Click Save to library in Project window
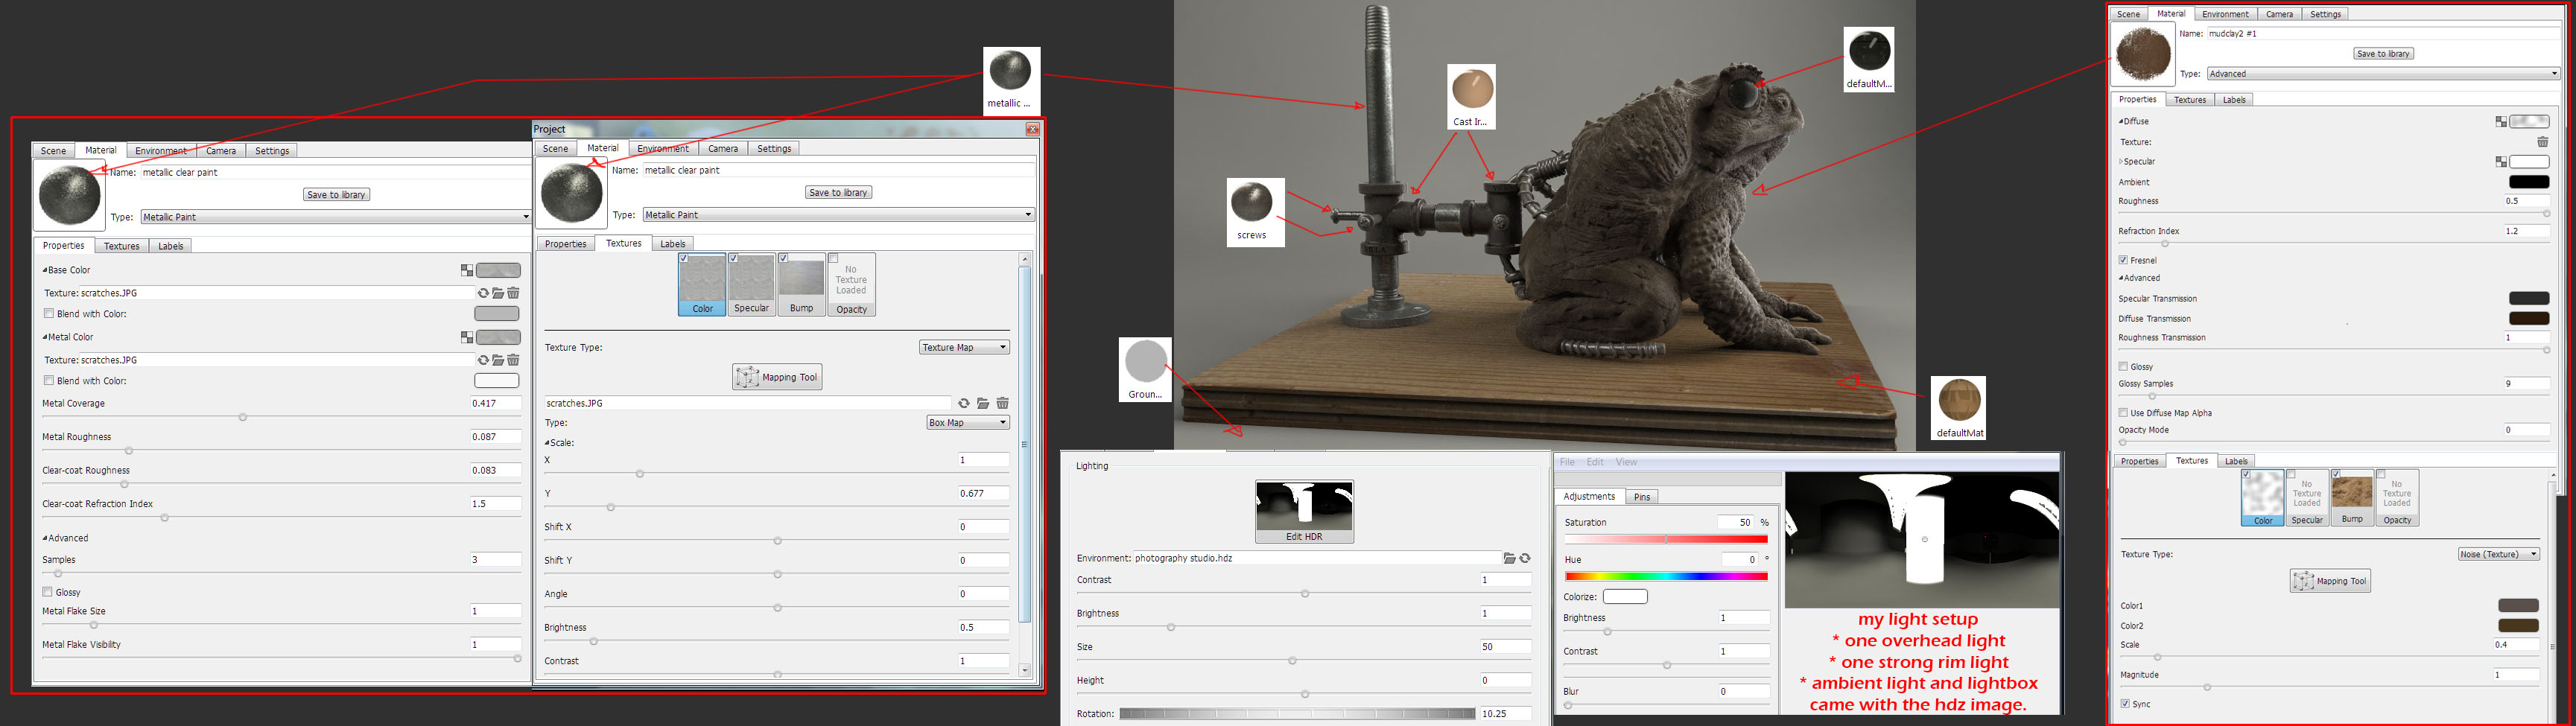The width and height of the screenshot is (2576, 726). click(x=838, y=192)
